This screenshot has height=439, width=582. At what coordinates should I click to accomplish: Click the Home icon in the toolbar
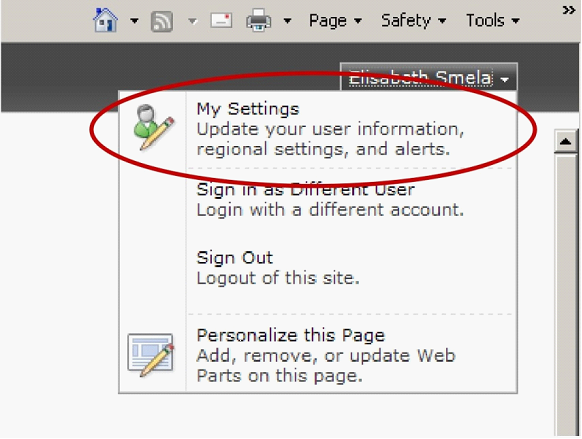106,20
